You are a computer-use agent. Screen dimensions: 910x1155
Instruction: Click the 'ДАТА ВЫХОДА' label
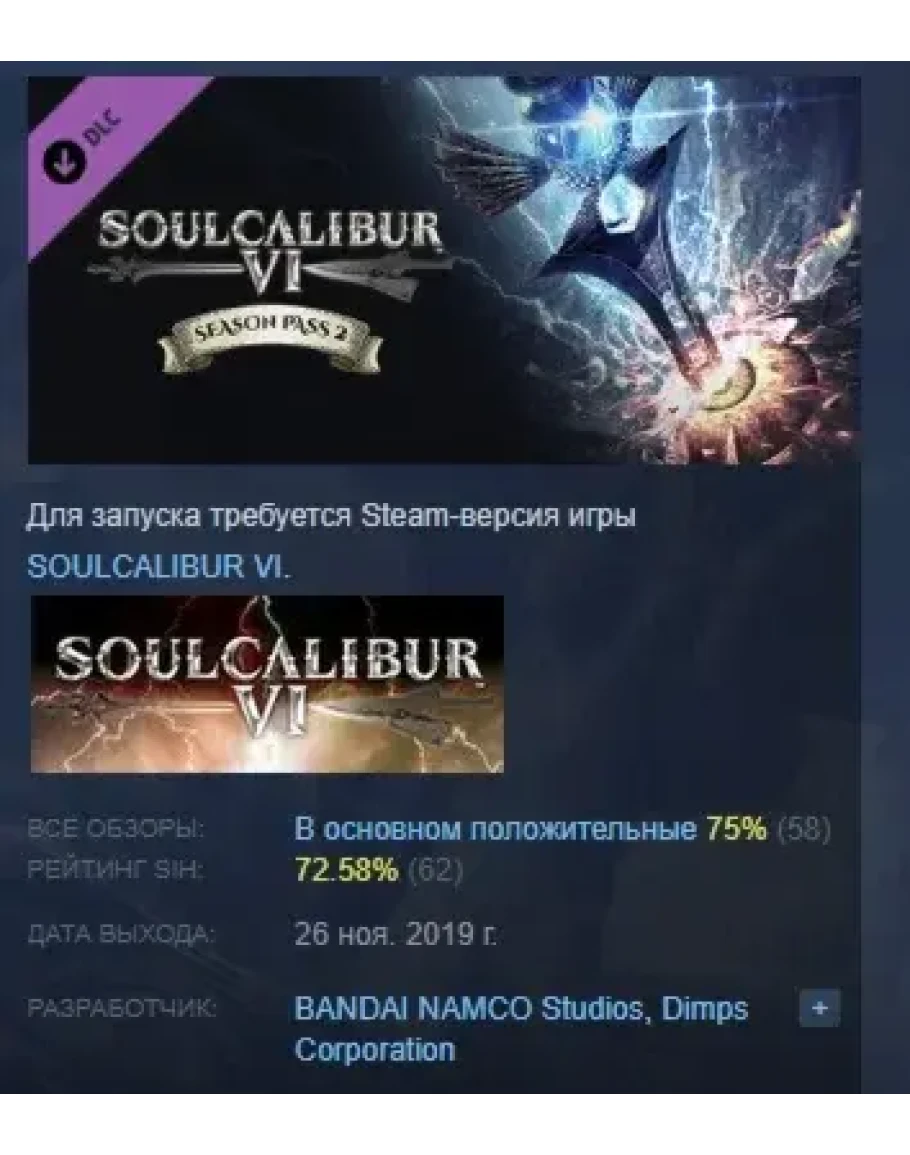pos(121,935)
